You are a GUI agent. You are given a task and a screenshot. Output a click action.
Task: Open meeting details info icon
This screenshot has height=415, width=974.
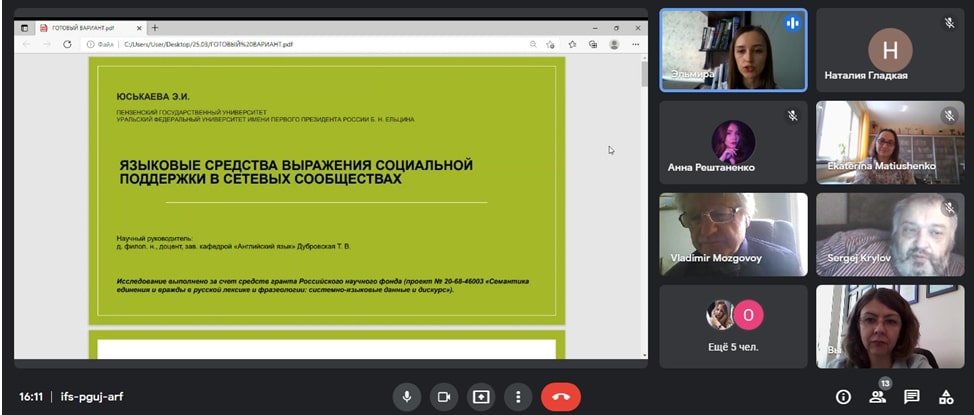click(843, 396)
